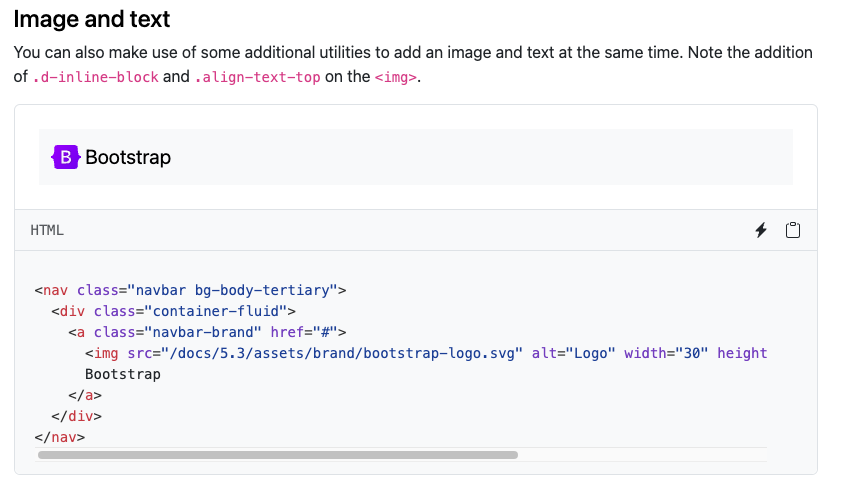Viewport: 841px width, 492px height.
Task: Click the closing </nav> tag line
Action: pyautogui.click(x=60, y=437)
